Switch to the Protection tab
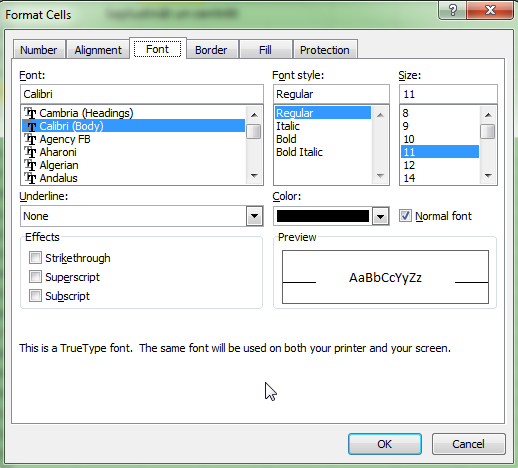 tap(325, 50)
